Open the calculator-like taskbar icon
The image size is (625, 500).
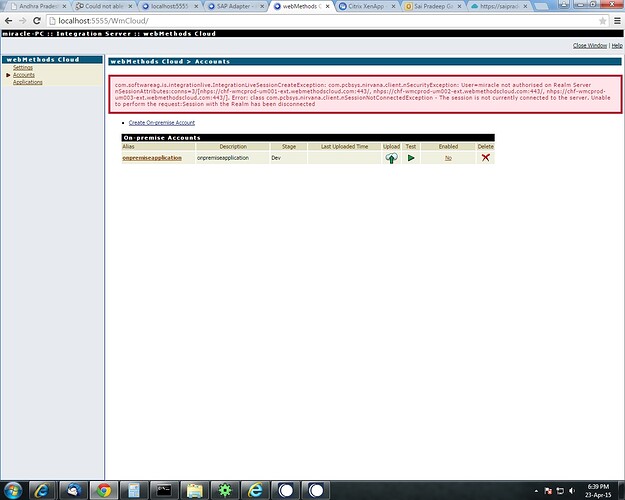coord(134,490)
